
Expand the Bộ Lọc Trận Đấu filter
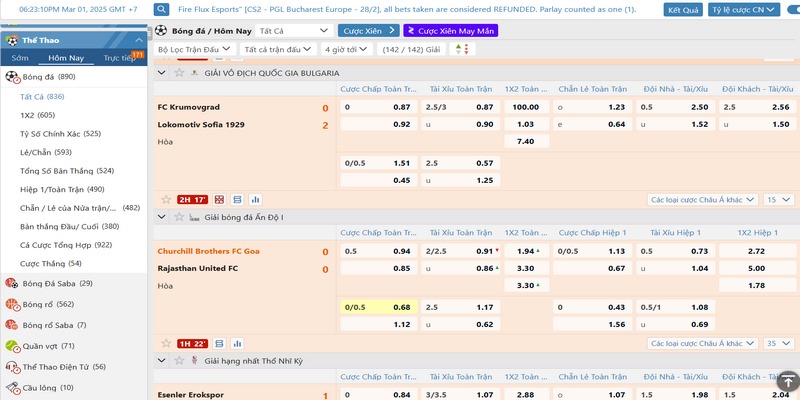195,48
